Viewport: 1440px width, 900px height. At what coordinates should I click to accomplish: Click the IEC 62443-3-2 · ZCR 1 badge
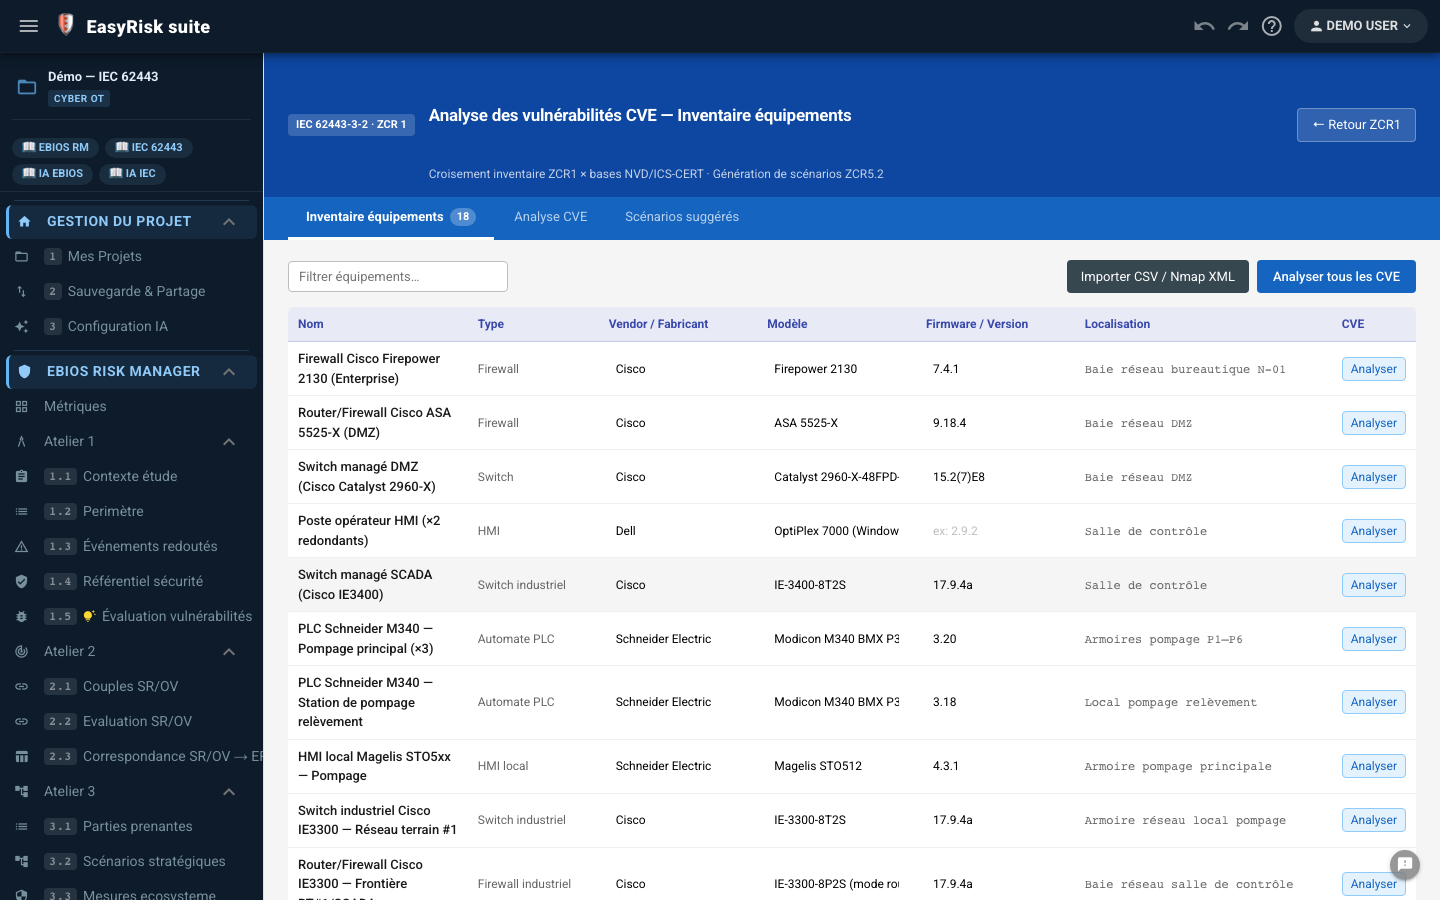click(351, 125)
